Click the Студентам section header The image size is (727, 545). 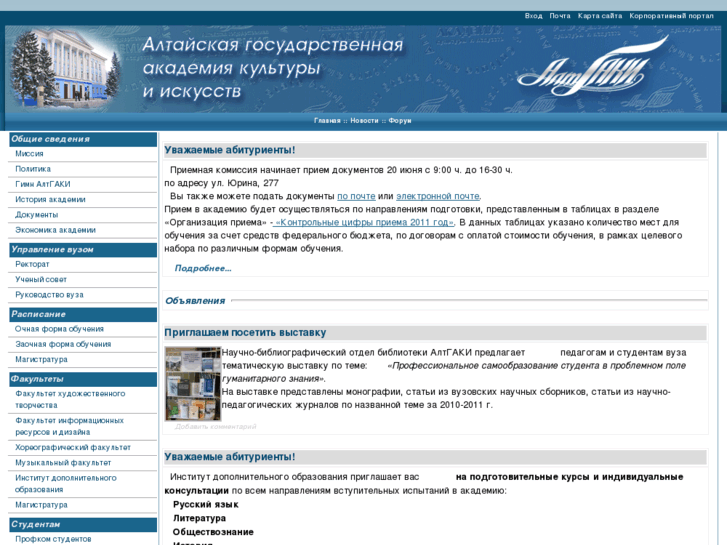tap(83, 525)
